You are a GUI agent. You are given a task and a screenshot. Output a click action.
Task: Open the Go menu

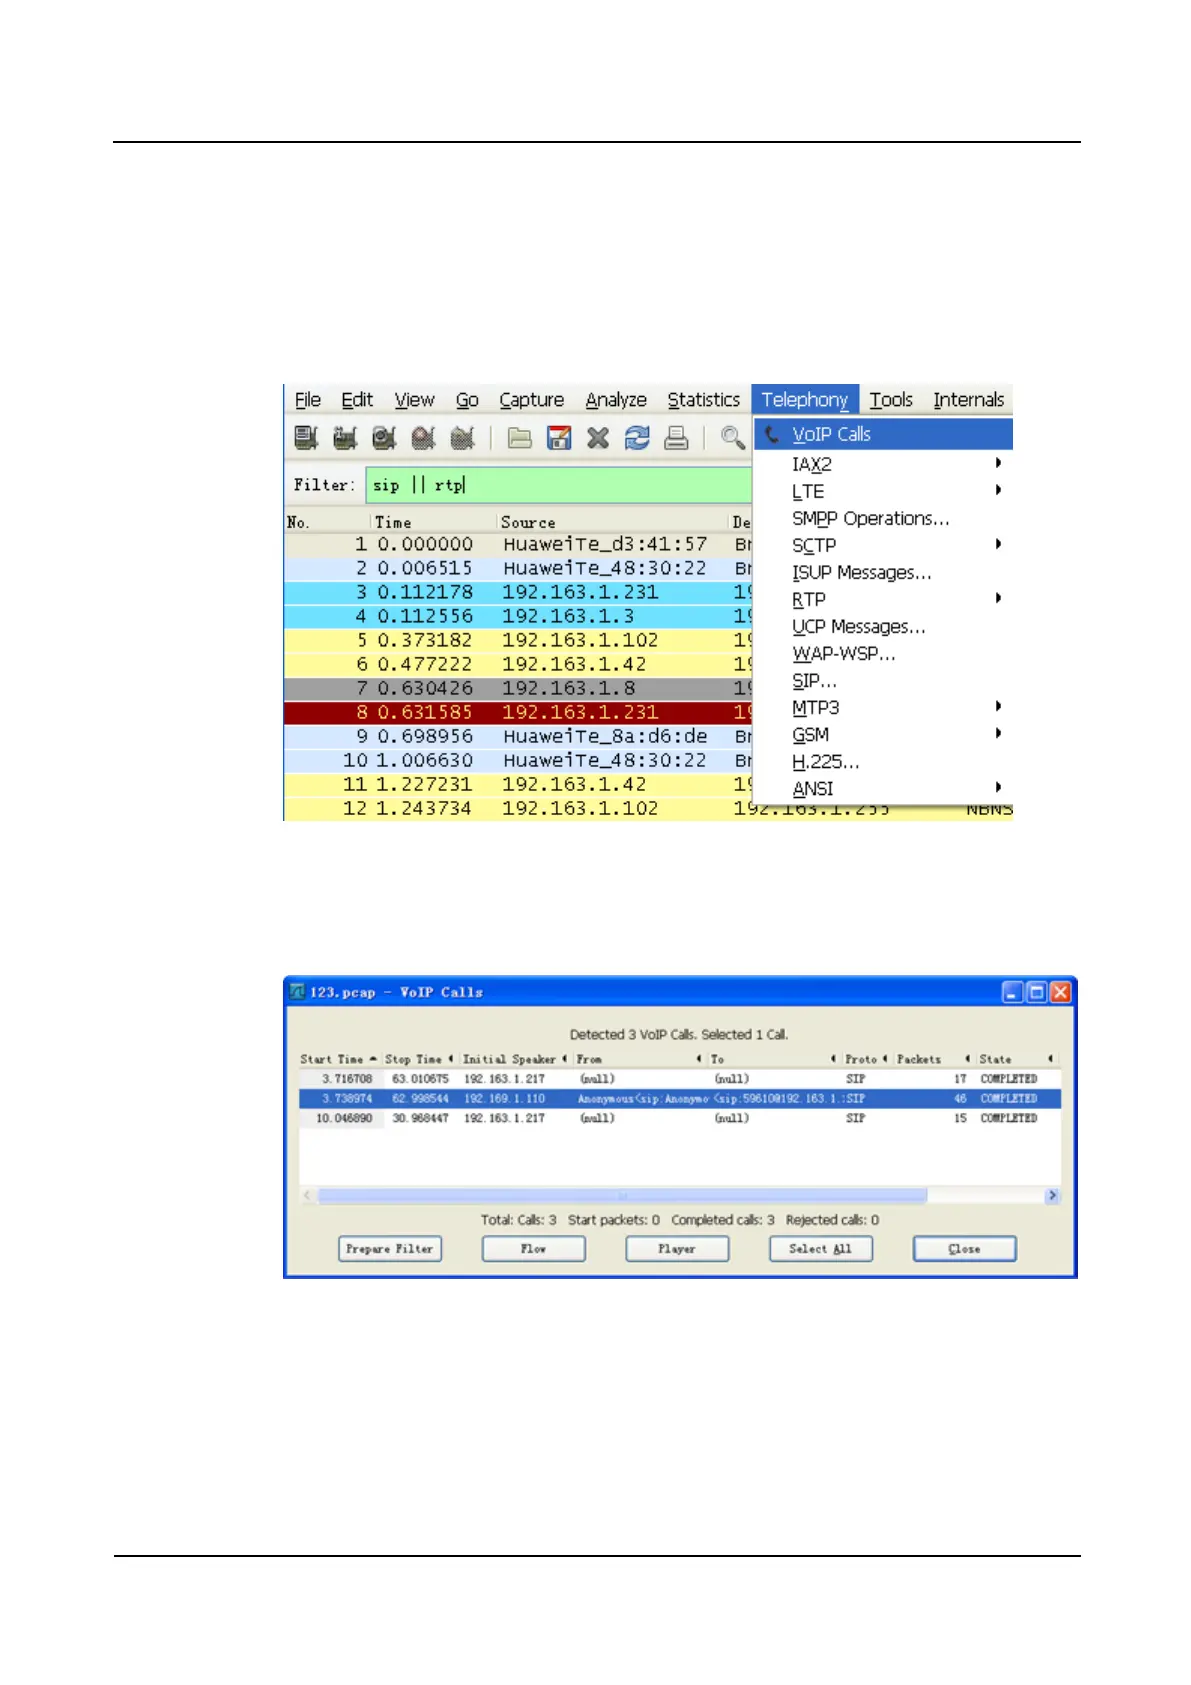tap(467, 400)
